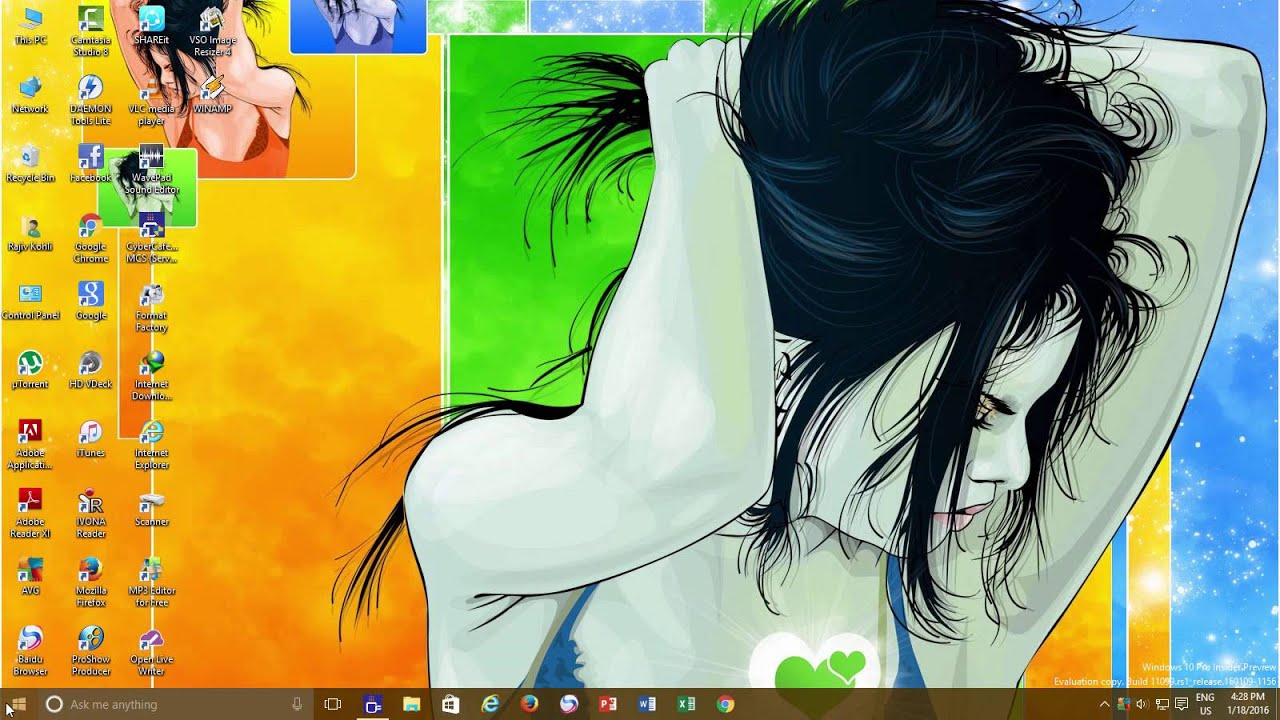Viewport: 1280px width, 720px height.
Task: Launch PowerPoint from the taskbar
Action: pyautogui.click(x=607, y=704)
